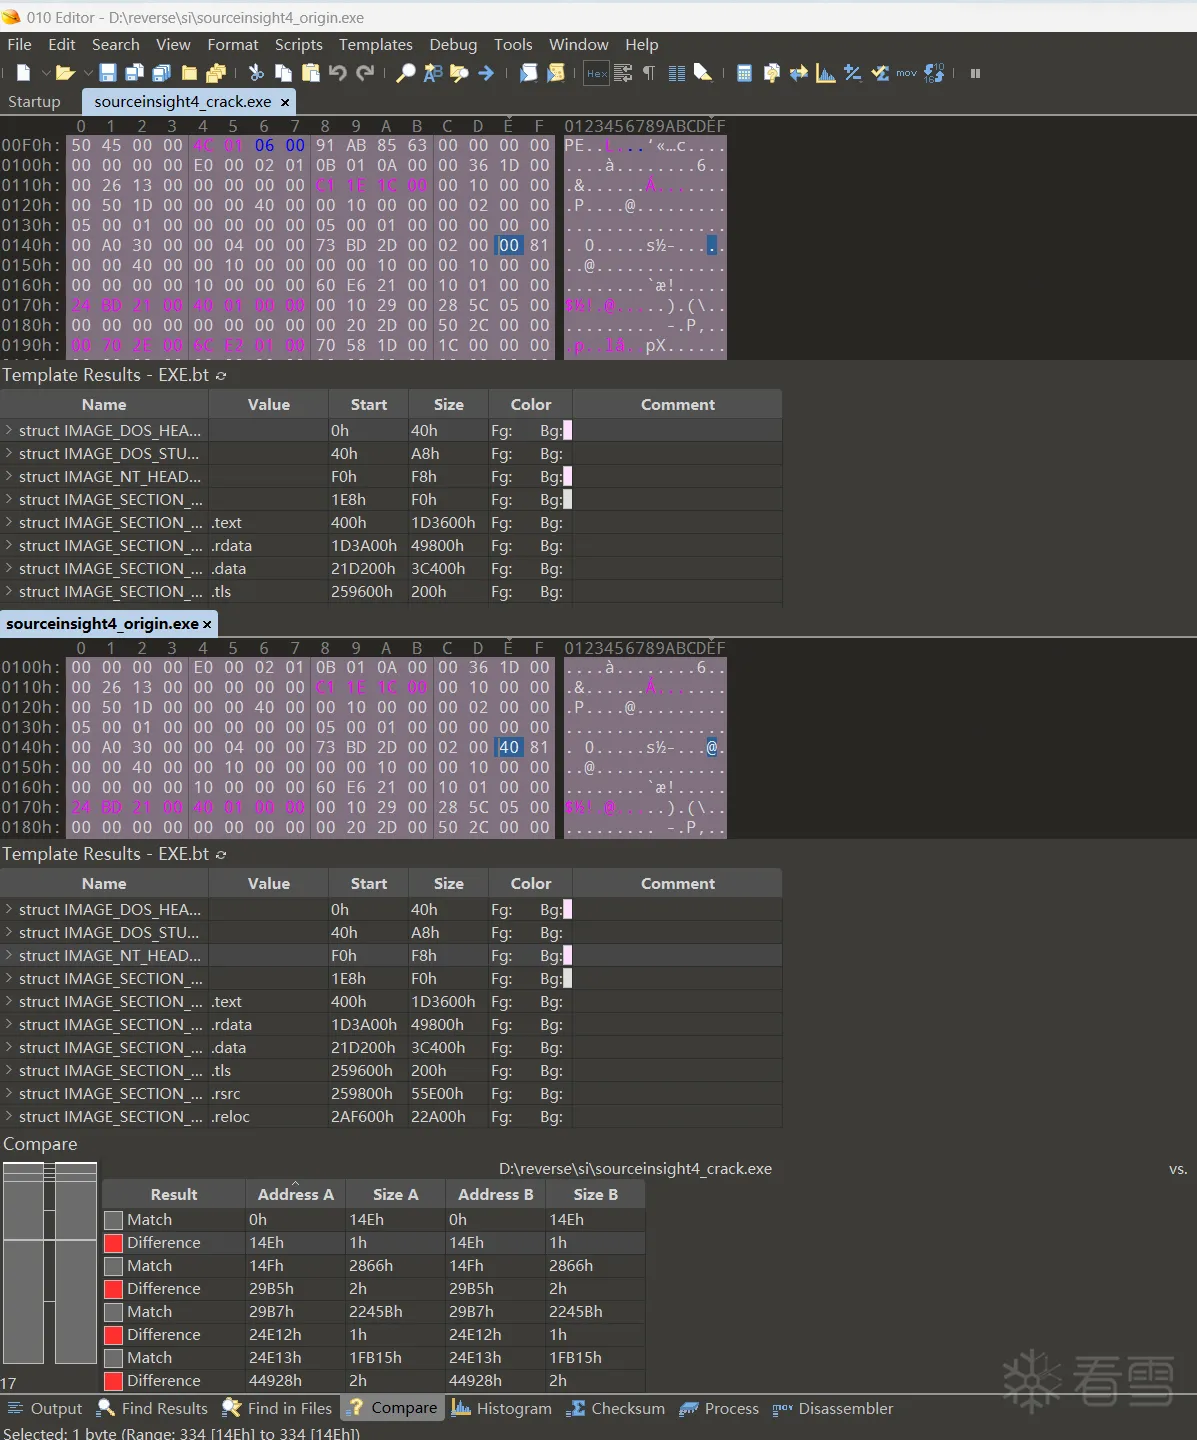Image resolution: width=1197 pixels, height=1440 pixels.
Task: Click the Run Script toolbar icon
Action: (x=529, y=73)
